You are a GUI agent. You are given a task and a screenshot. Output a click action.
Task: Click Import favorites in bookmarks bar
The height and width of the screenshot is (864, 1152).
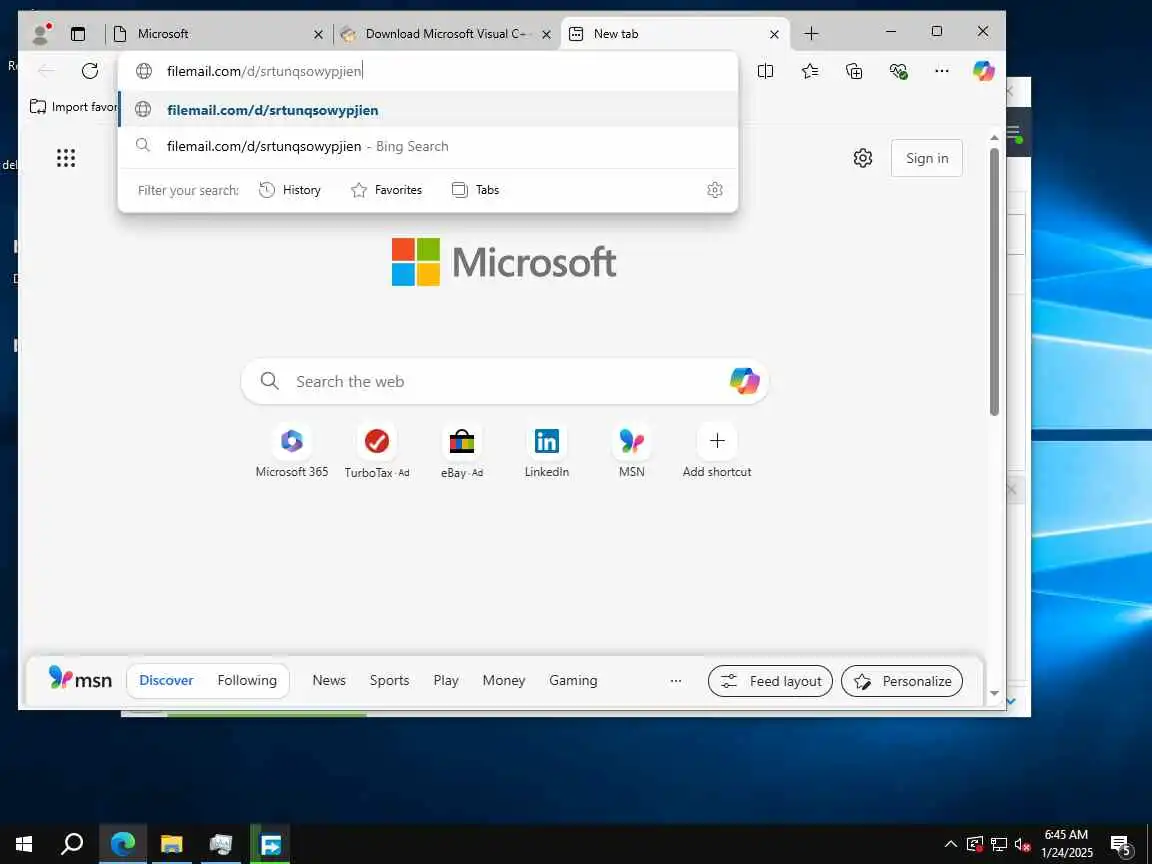[73, 107]
